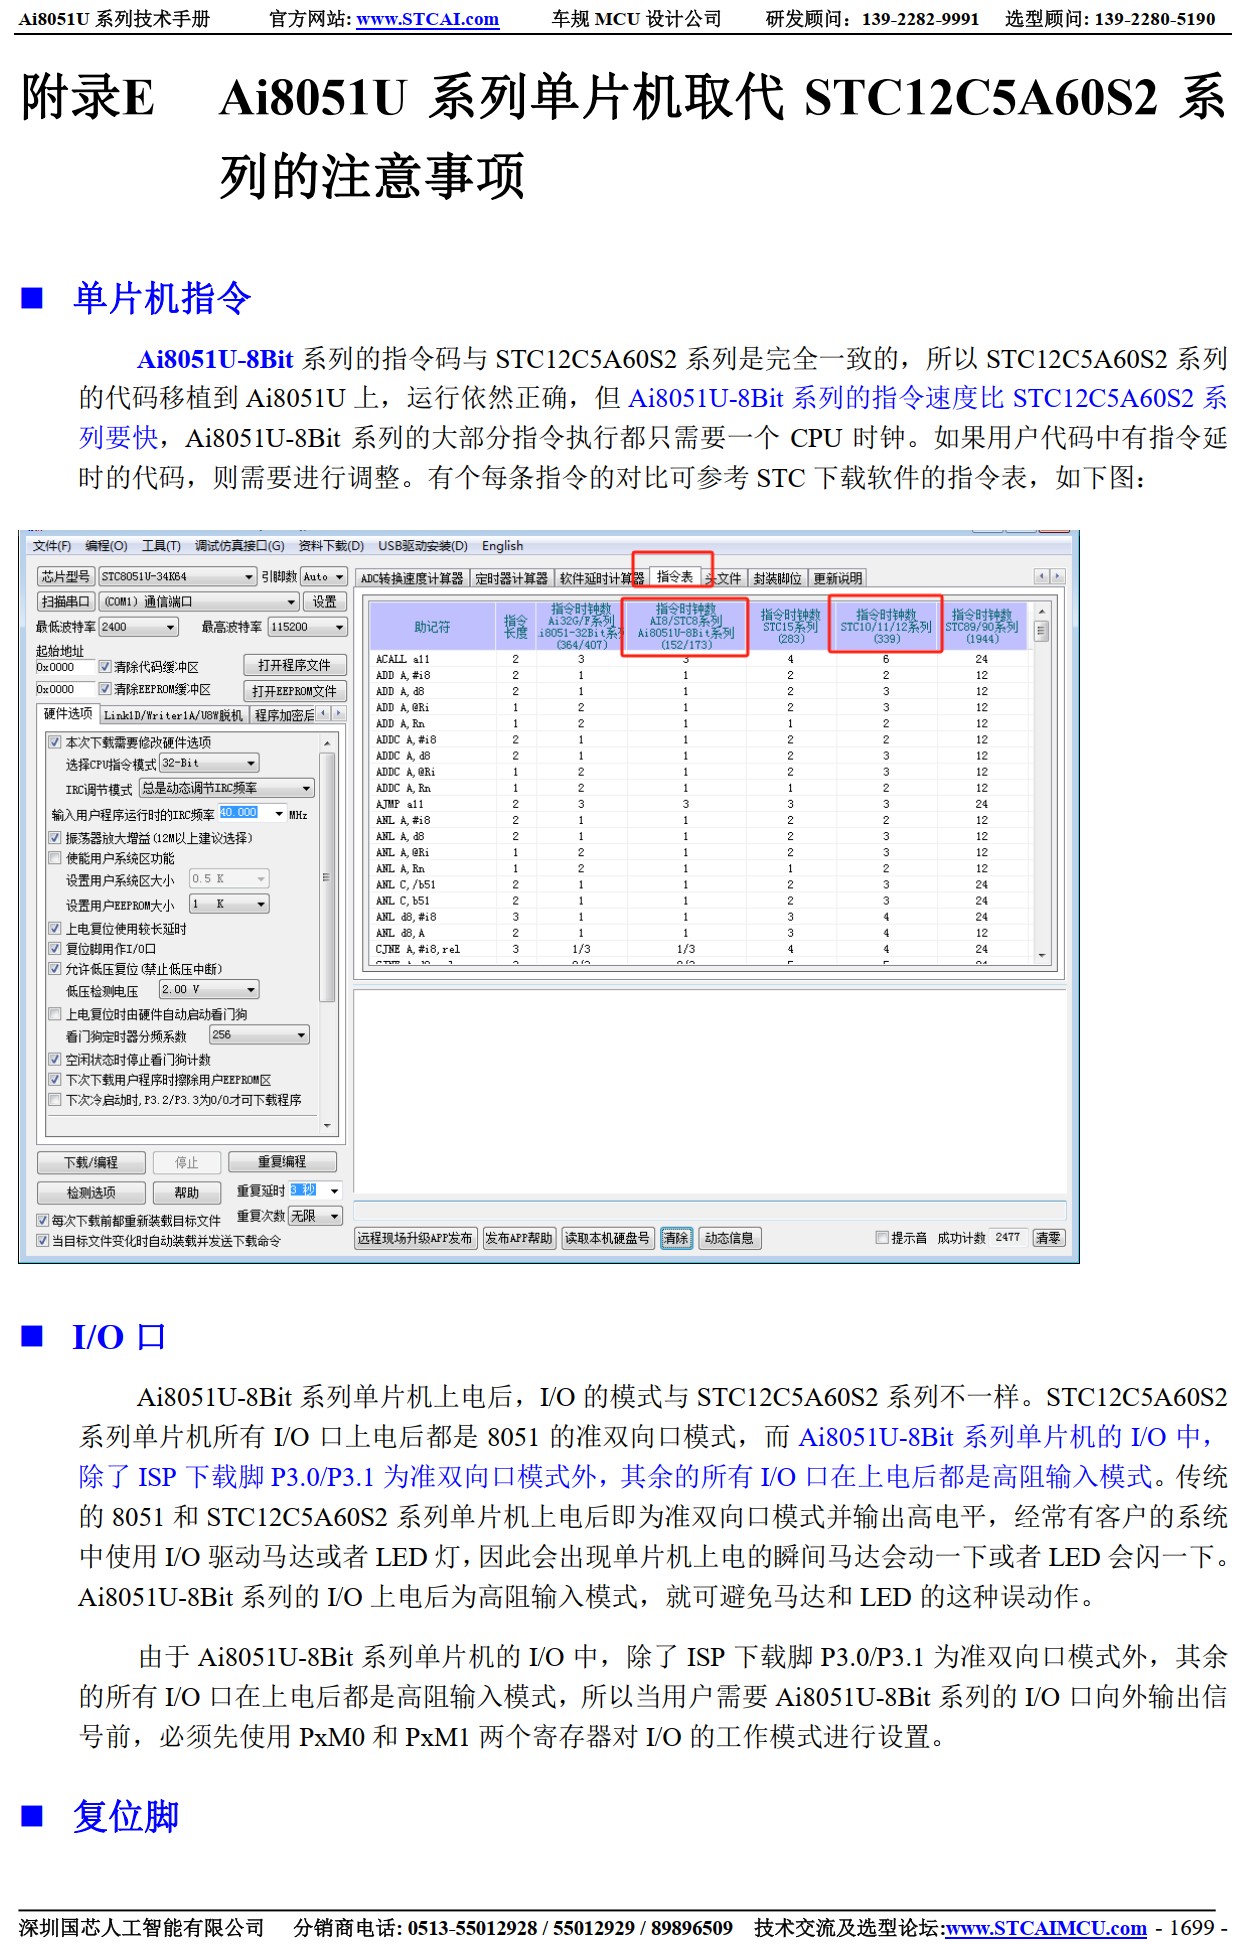Select the 更新说明 tab

(x=837, y=579)
